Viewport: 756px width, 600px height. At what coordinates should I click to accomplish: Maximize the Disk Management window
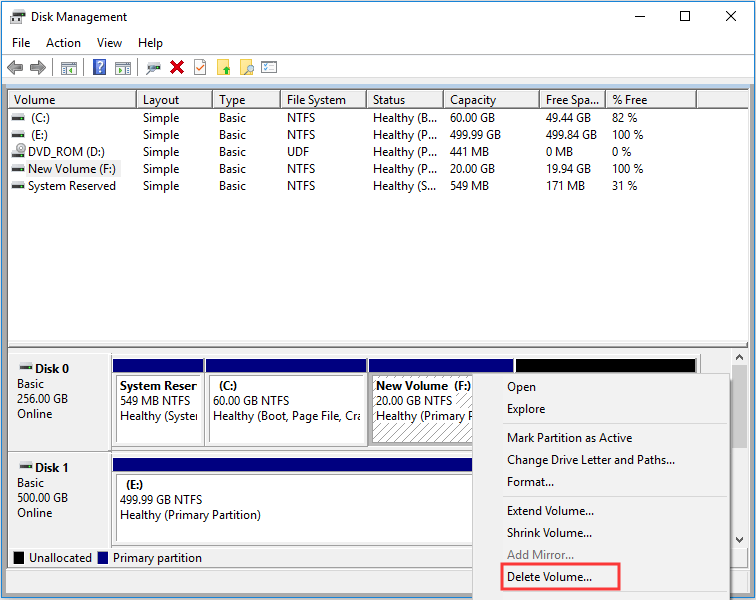685,16
